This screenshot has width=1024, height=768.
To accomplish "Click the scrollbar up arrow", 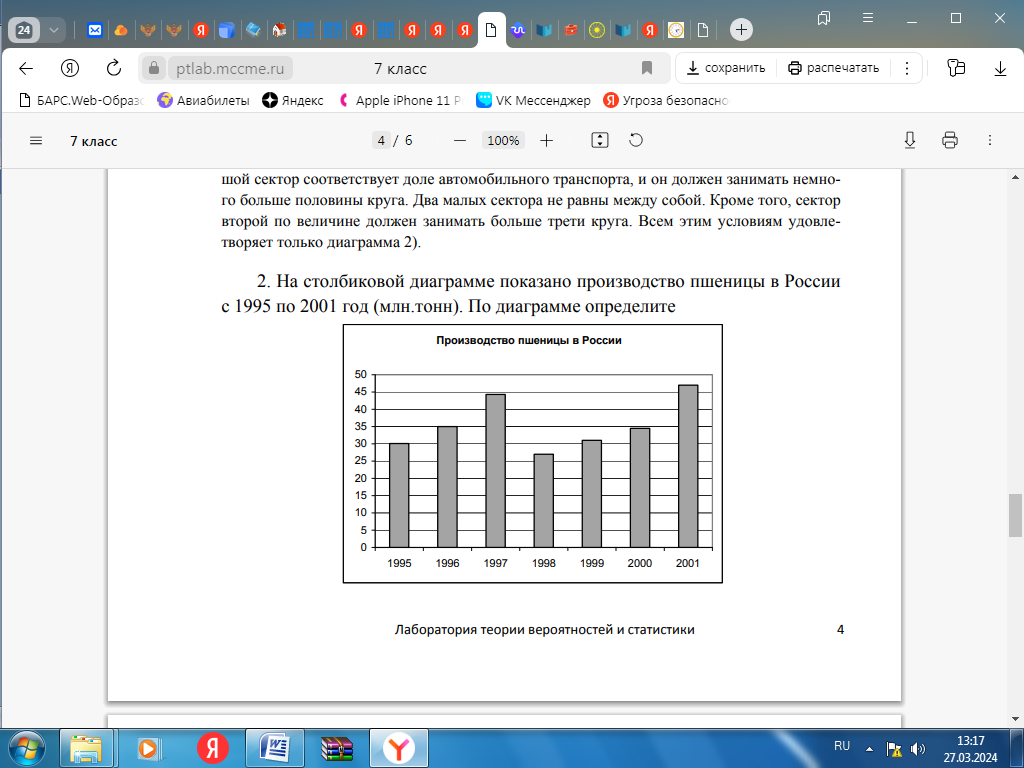I will point(1016,176).
